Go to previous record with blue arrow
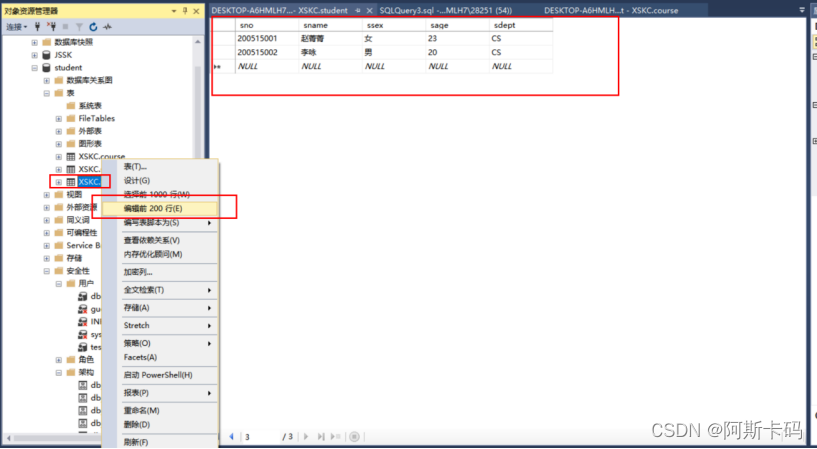 tap(231, 437)
